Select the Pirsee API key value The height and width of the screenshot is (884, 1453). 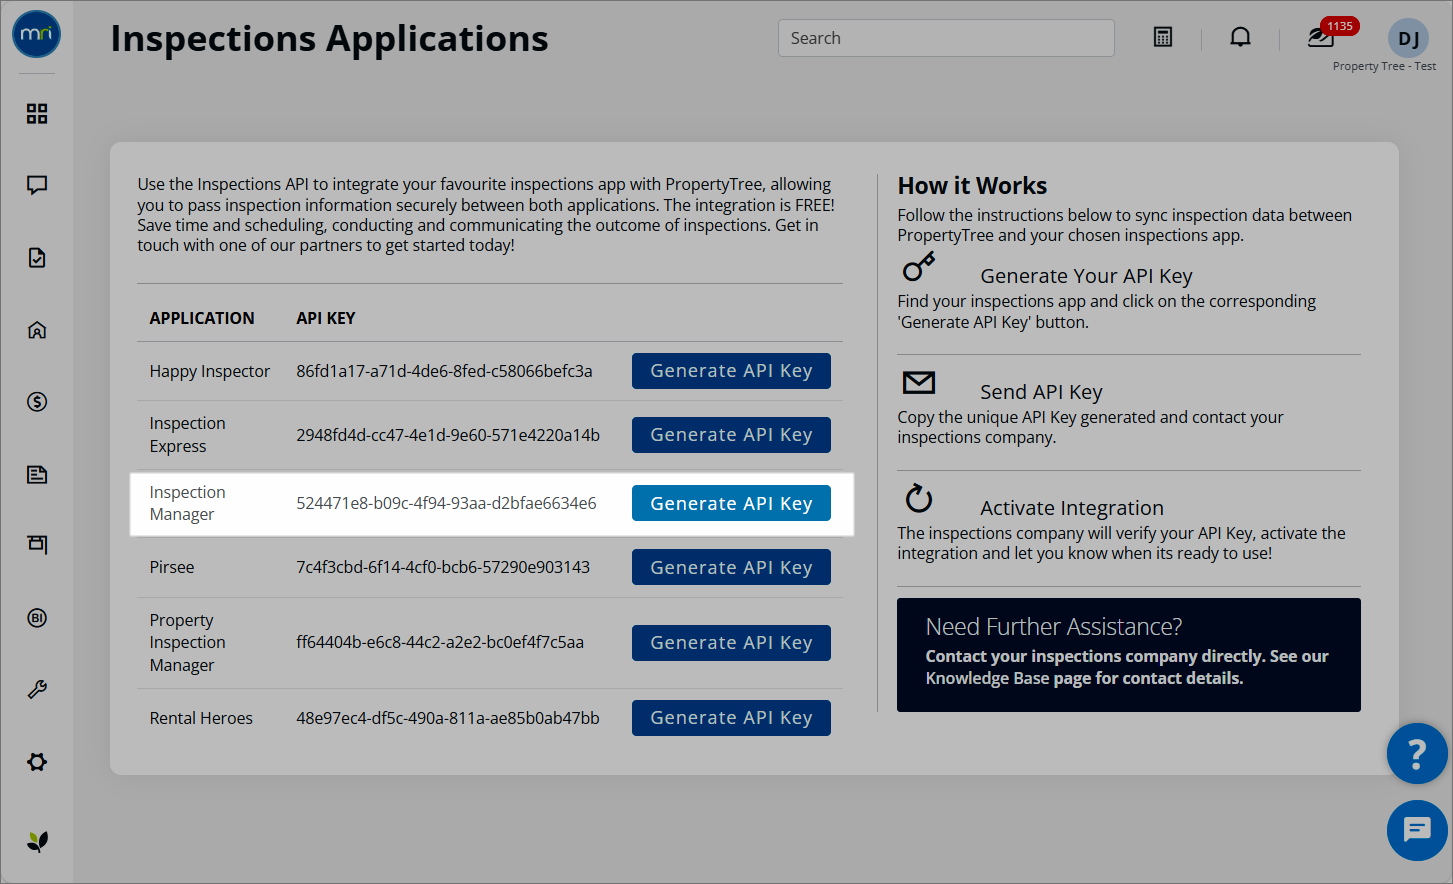click(443, 567)
